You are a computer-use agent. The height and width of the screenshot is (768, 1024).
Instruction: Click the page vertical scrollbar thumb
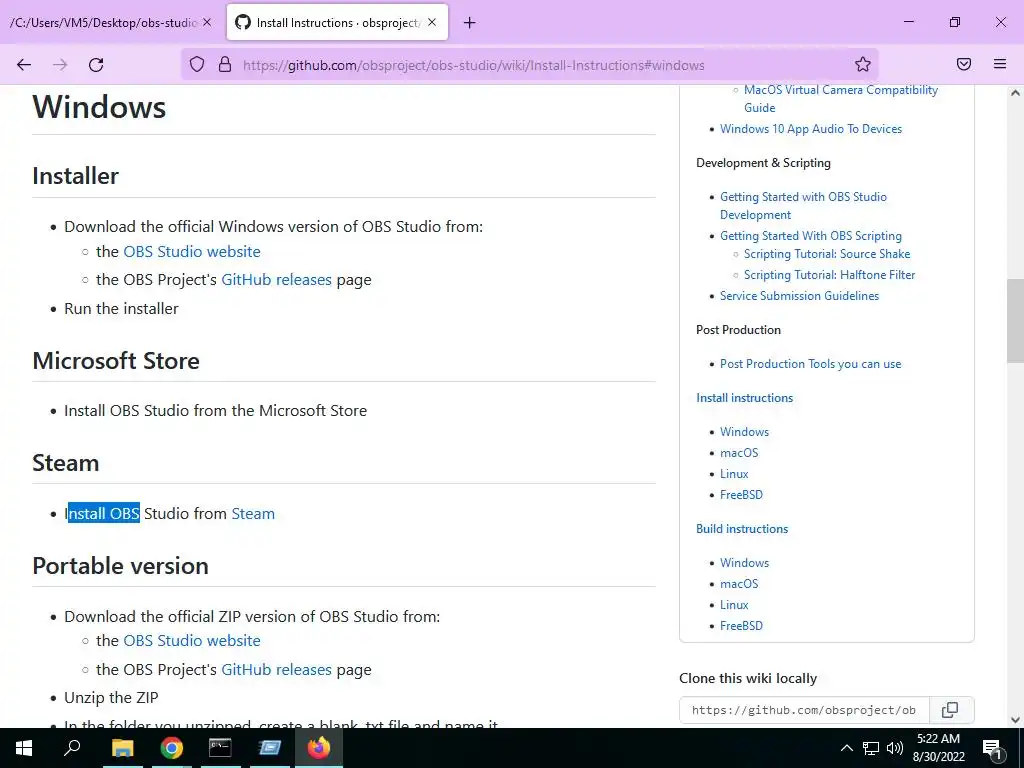(x=1015, y=321)
